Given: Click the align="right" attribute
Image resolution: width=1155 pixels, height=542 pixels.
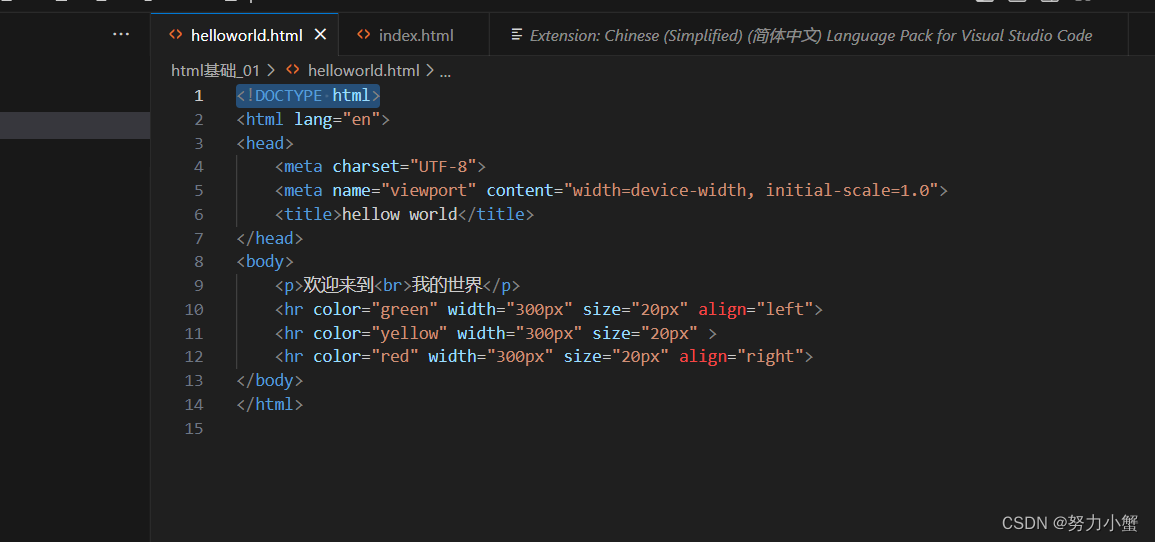Looking at the screenshot, I should tap(741, 356).
